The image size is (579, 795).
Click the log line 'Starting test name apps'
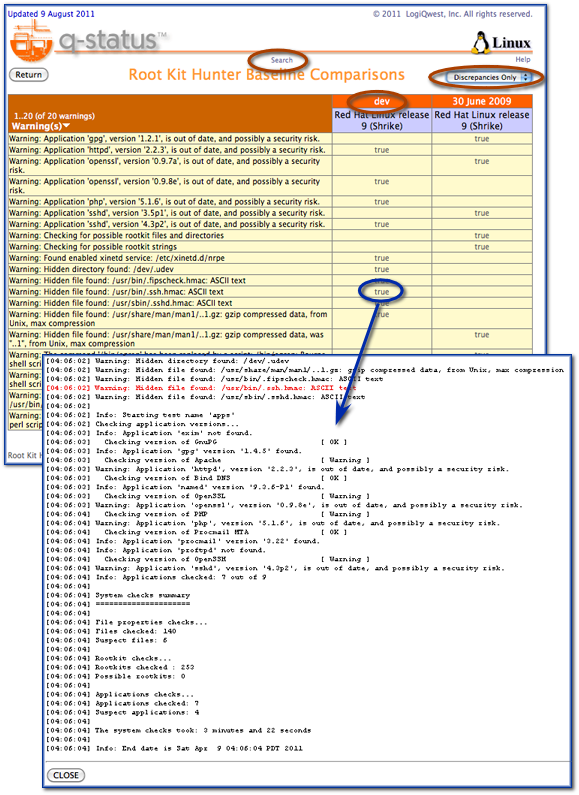(x=139, y=415)
